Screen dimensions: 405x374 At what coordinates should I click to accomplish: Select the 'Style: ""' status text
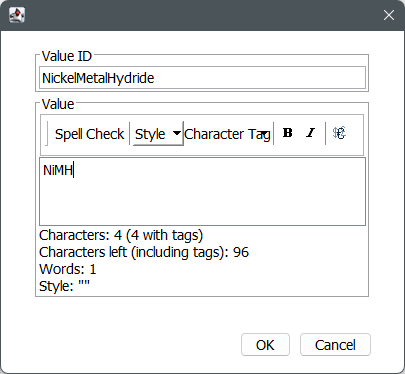click(65, 286)
